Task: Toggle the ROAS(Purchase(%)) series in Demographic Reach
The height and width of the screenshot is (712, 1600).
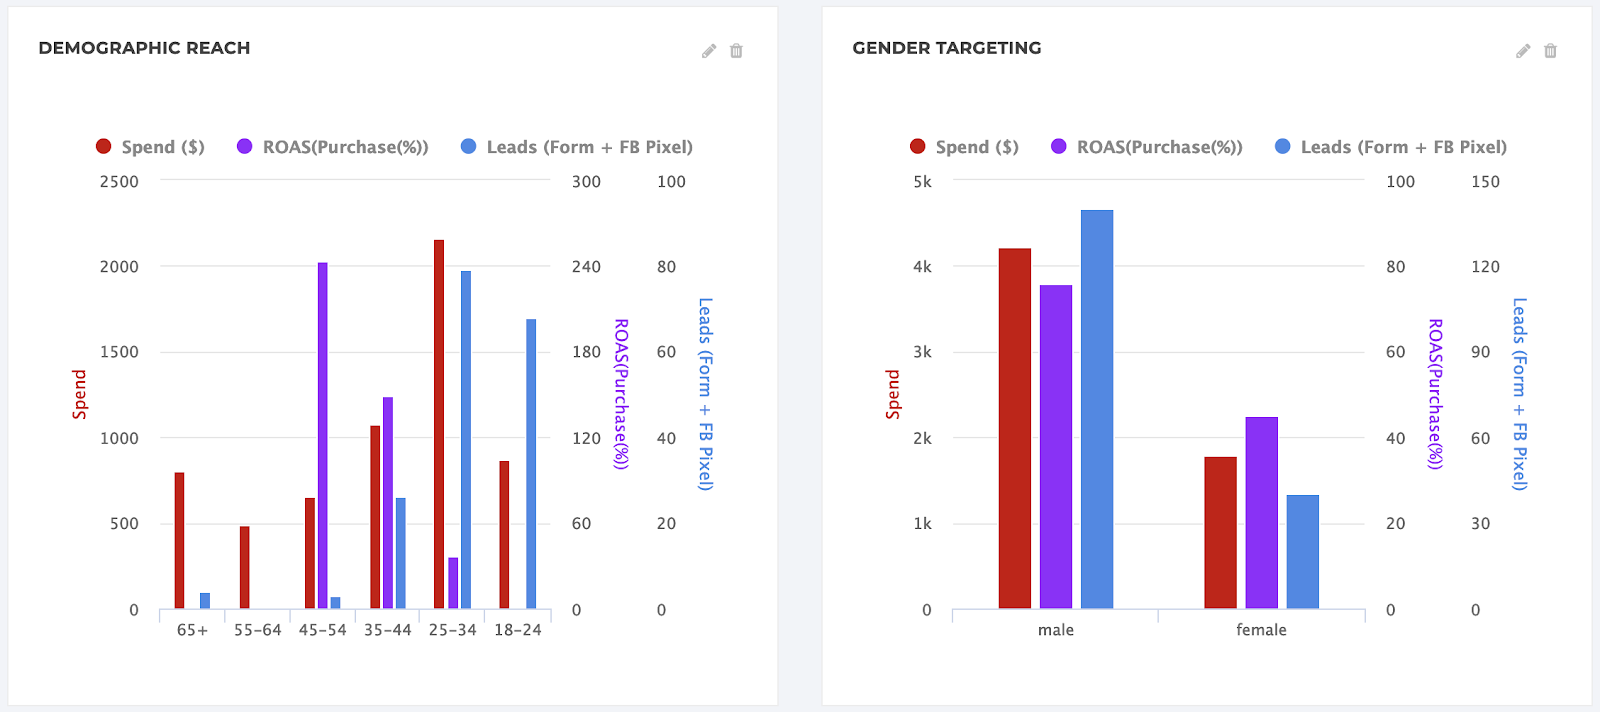Action: tap(345, 146)
